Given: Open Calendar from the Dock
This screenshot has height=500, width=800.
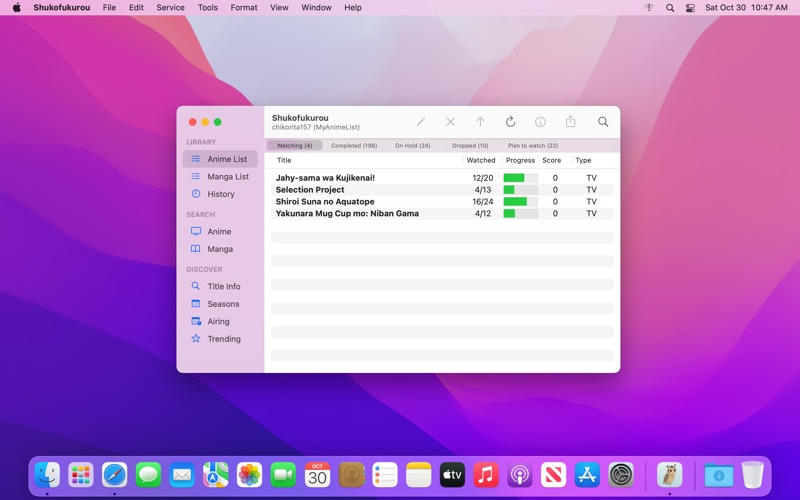Looking at the screenshot, I should point(317,475).
